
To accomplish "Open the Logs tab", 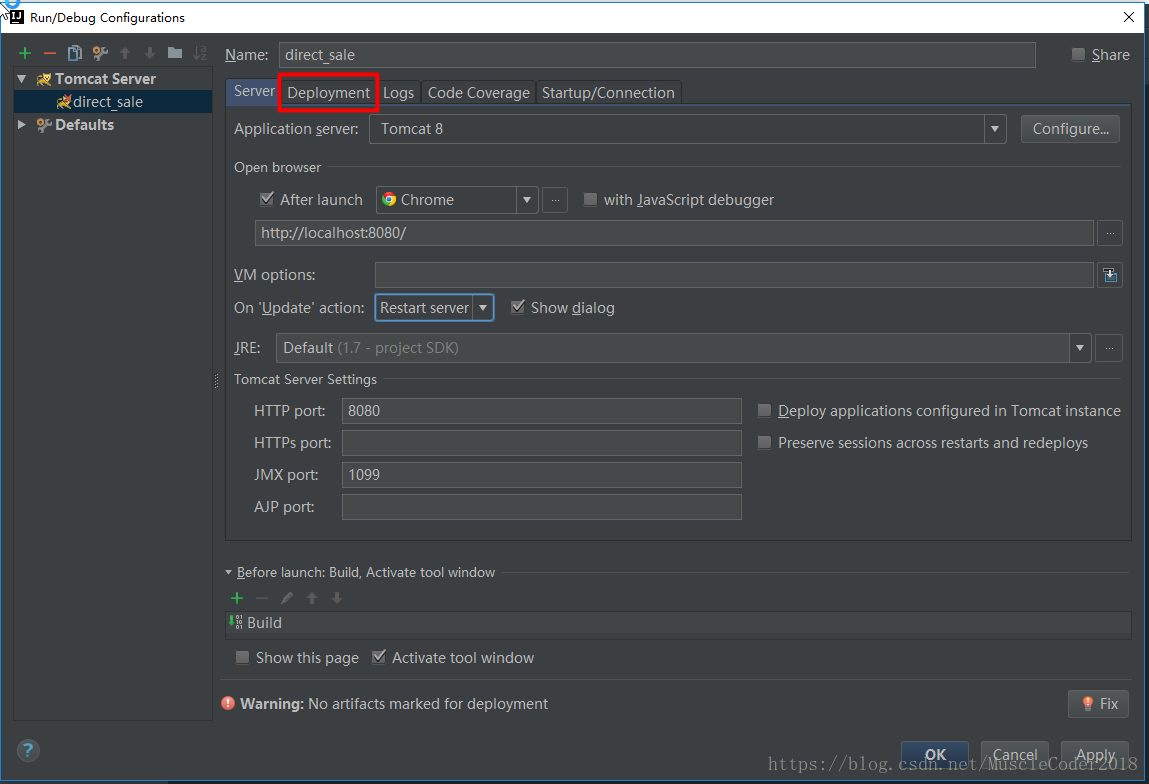I will [399, 93].
